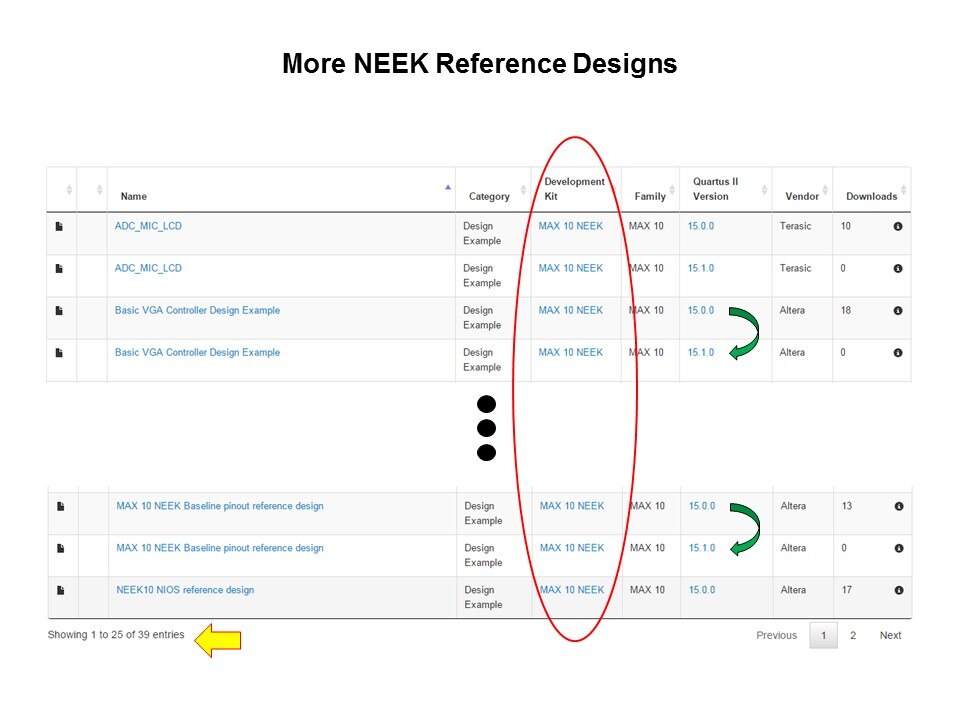
Task: Click the info icon in the row with 17 downloads
Action: coord(898,591)
